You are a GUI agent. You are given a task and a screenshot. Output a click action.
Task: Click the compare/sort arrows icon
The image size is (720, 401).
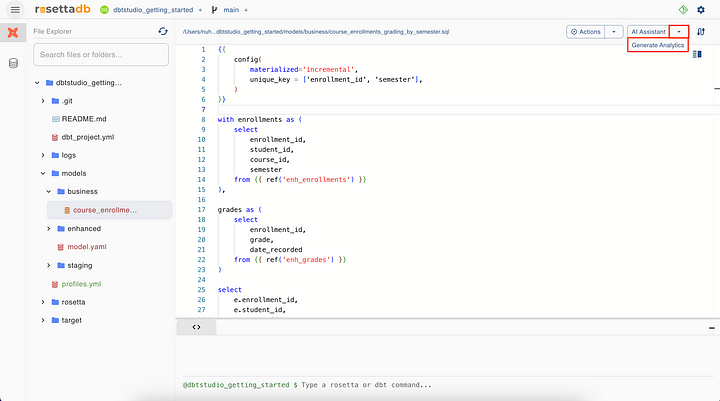tap(701, 32)
